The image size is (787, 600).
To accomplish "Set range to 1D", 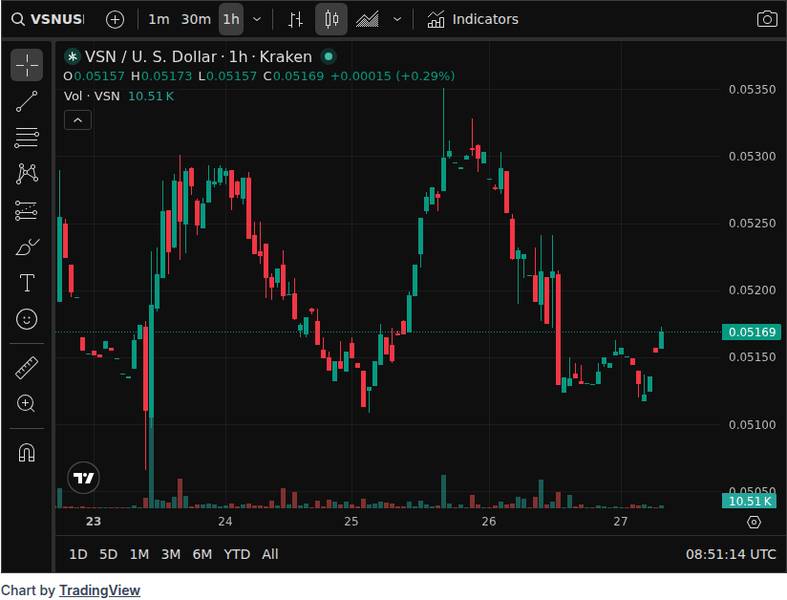I will click(x=78, y=554).
